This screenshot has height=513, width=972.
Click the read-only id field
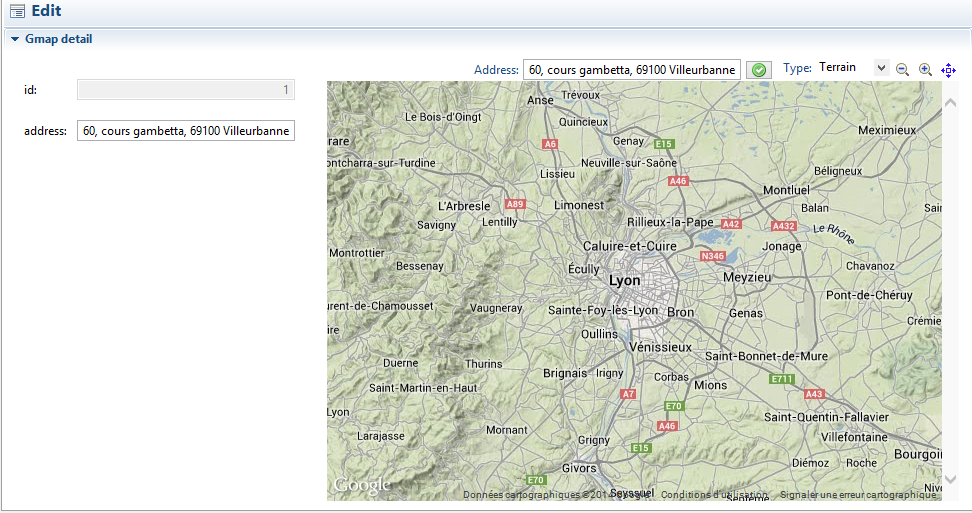click(186, 90)
